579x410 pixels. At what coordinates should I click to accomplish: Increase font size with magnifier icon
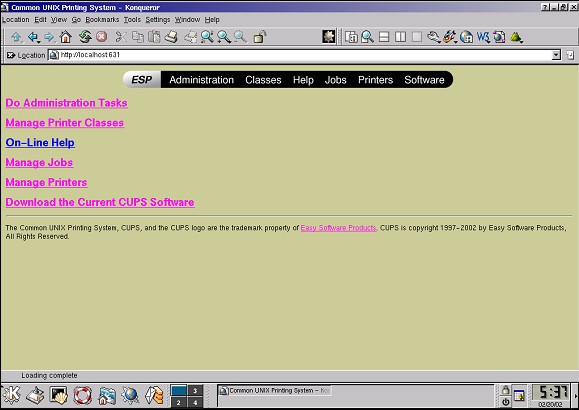click(224, 37)
